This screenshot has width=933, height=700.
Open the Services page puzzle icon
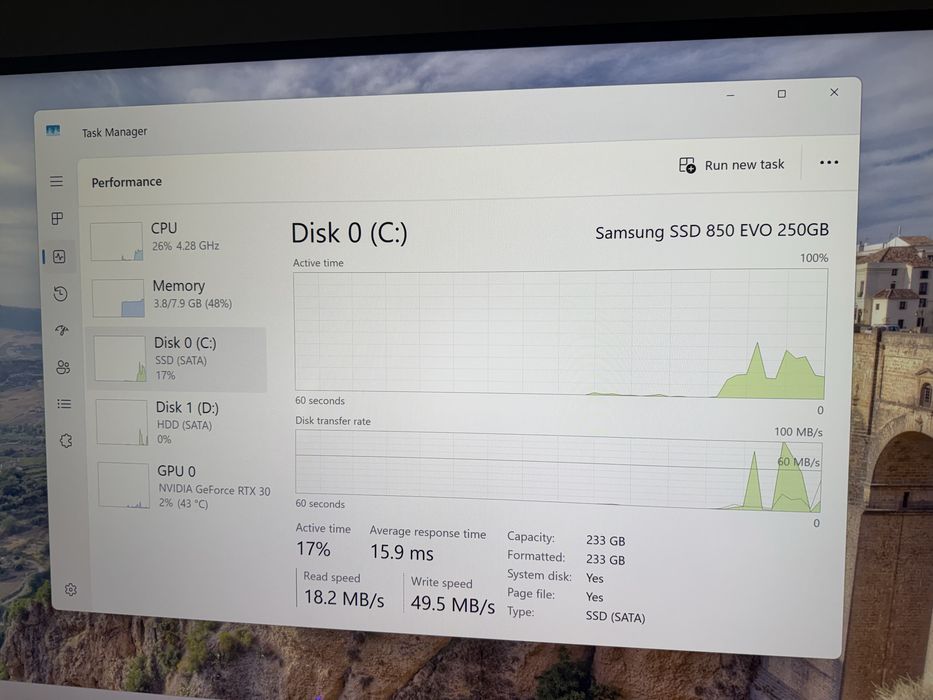tap(66, 440)
